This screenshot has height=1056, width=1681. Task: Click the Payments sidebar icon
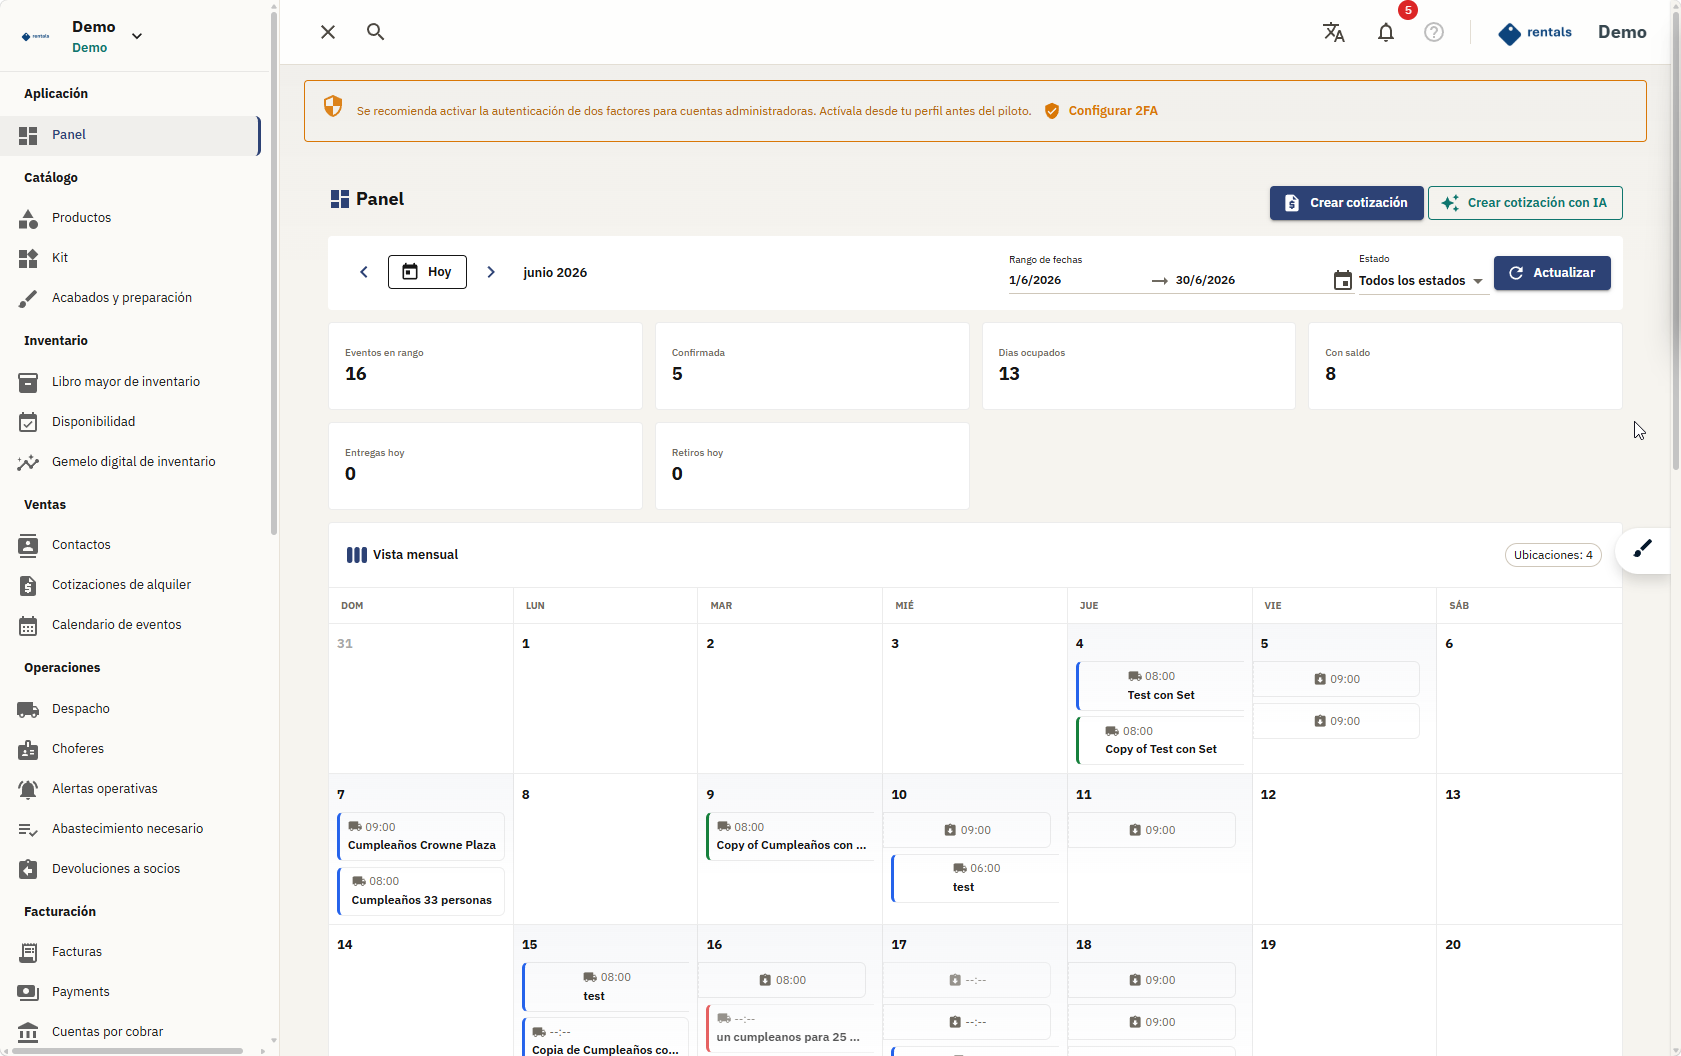(x=28, y=992)
